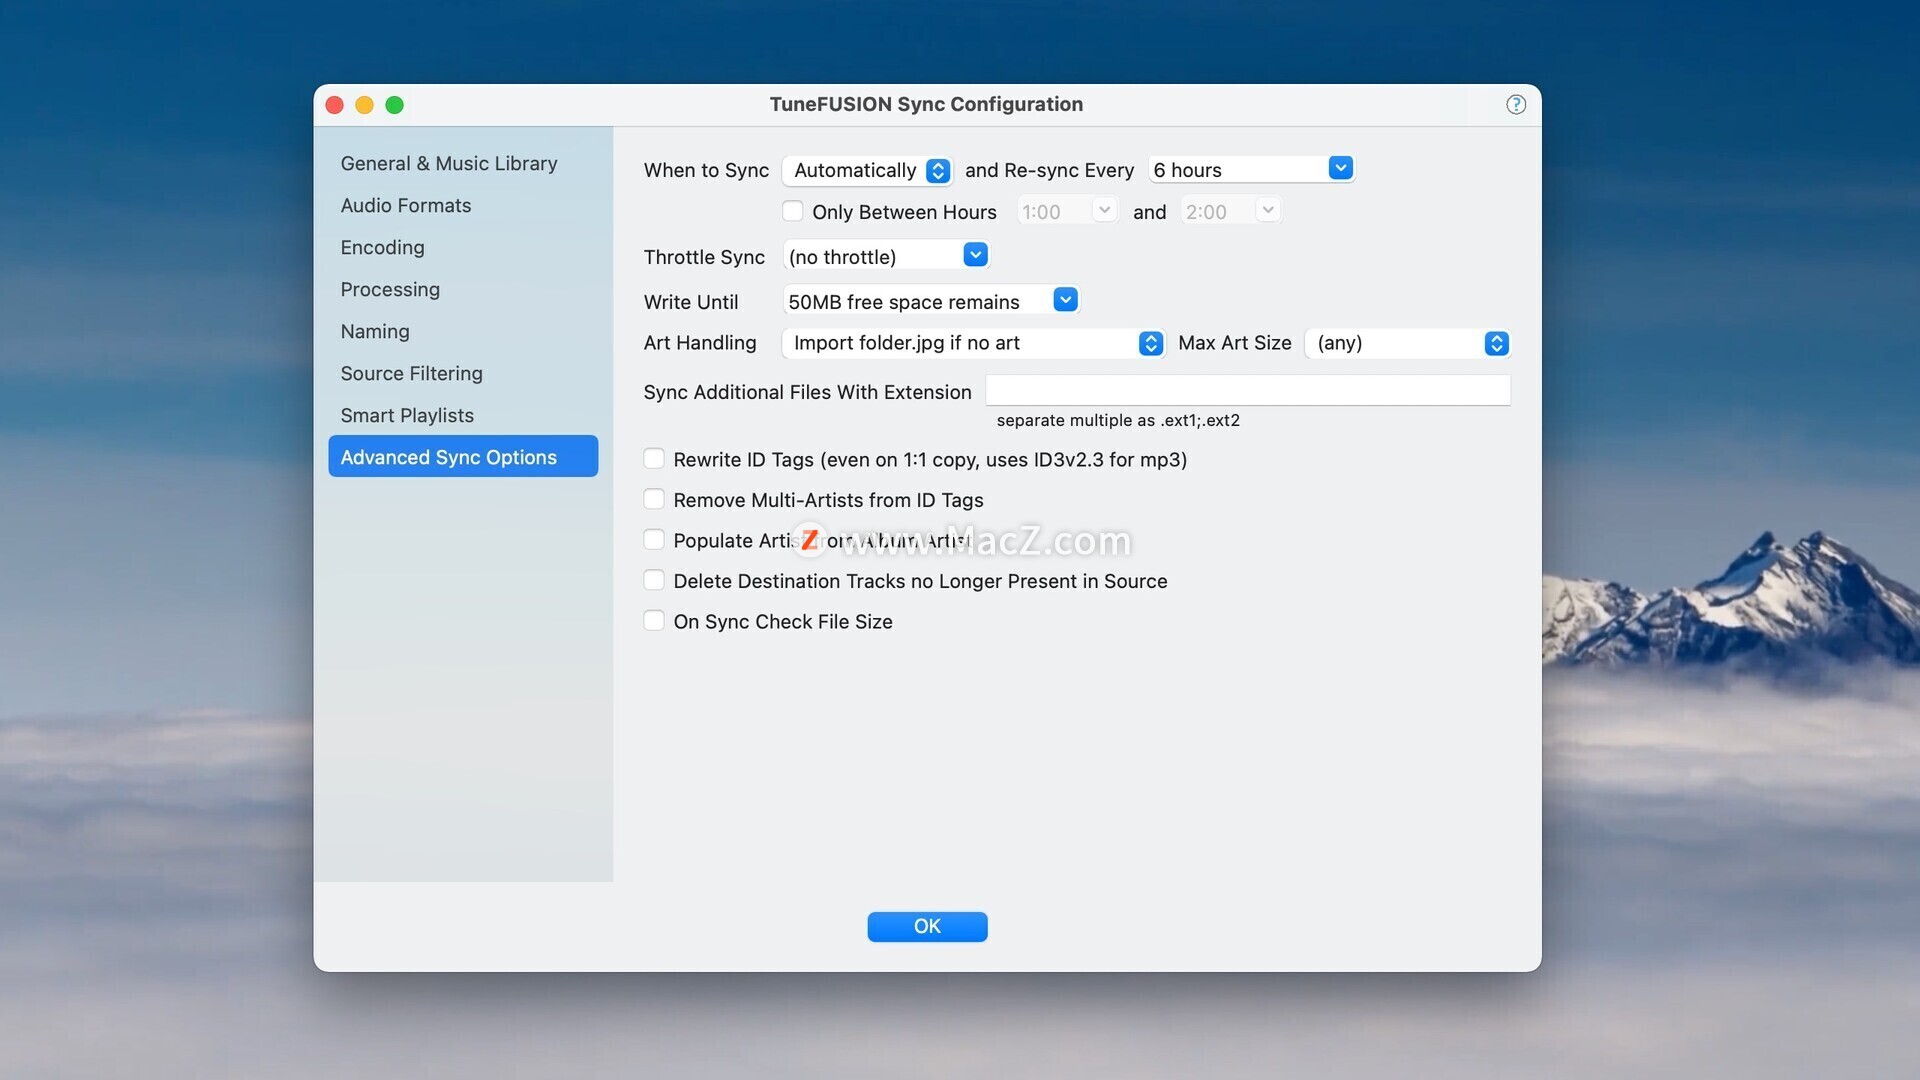Open the help question mark icon
This screenshot has height=1080, width=1920.
click(1516, 104)
